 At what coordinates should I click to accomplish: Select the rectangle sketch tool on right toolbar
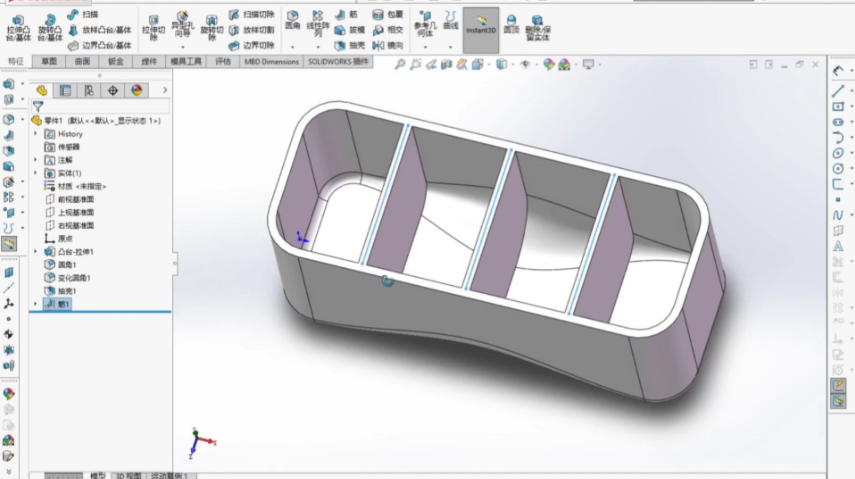coord(838,106)
